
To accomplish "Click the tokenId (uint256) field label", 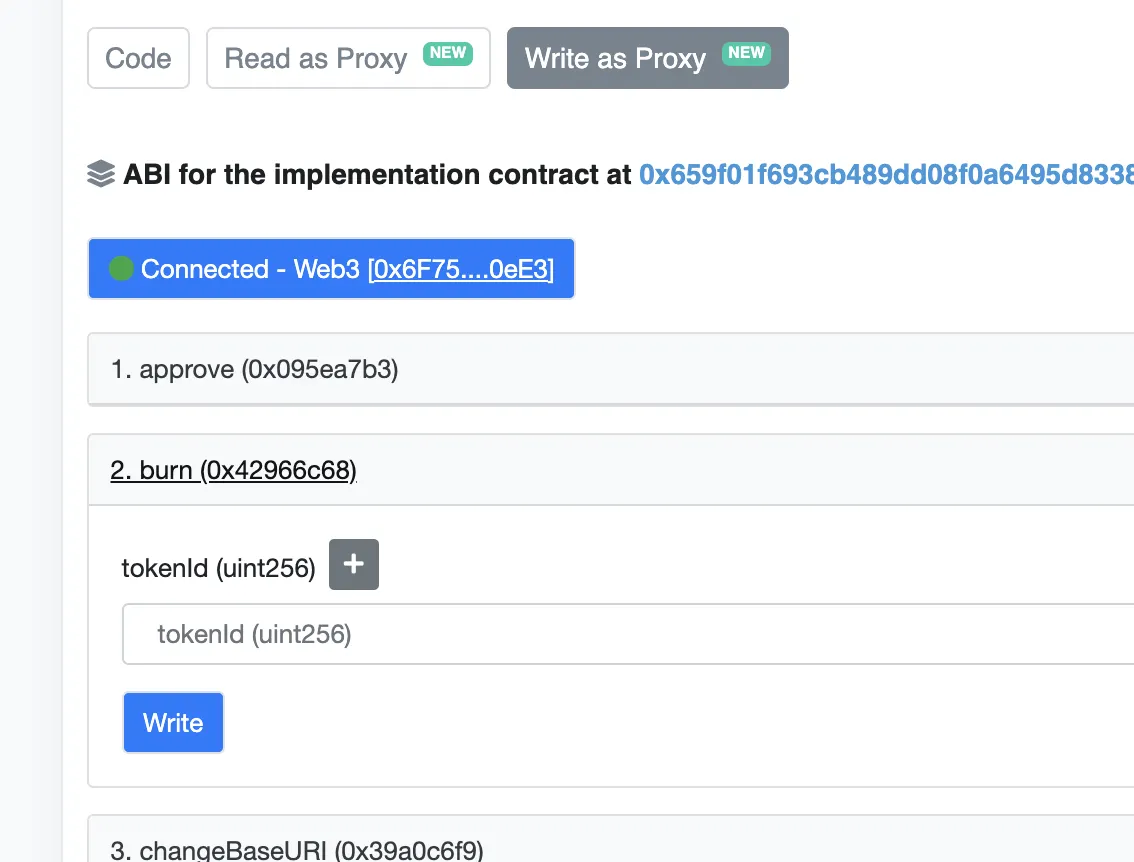I will coord(218,569).
